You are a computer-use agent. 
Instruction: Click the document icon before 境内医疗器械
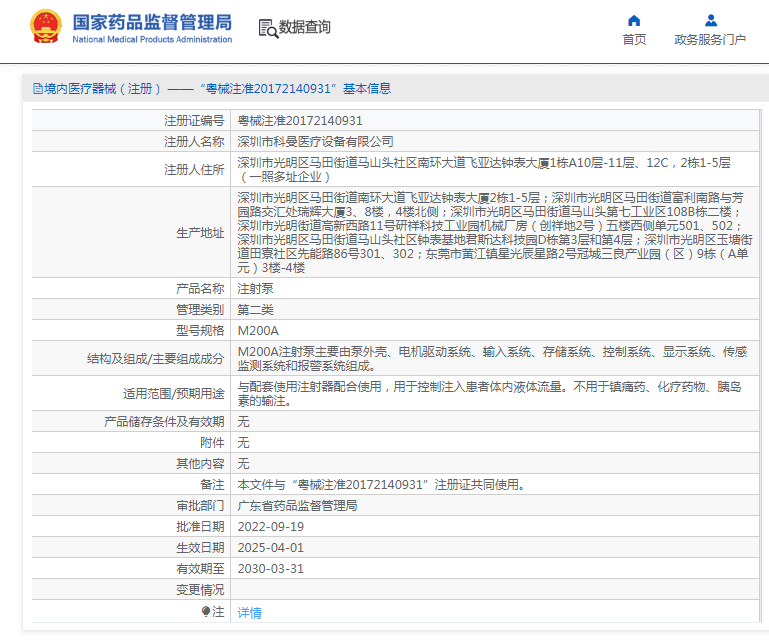pos(38,89)
